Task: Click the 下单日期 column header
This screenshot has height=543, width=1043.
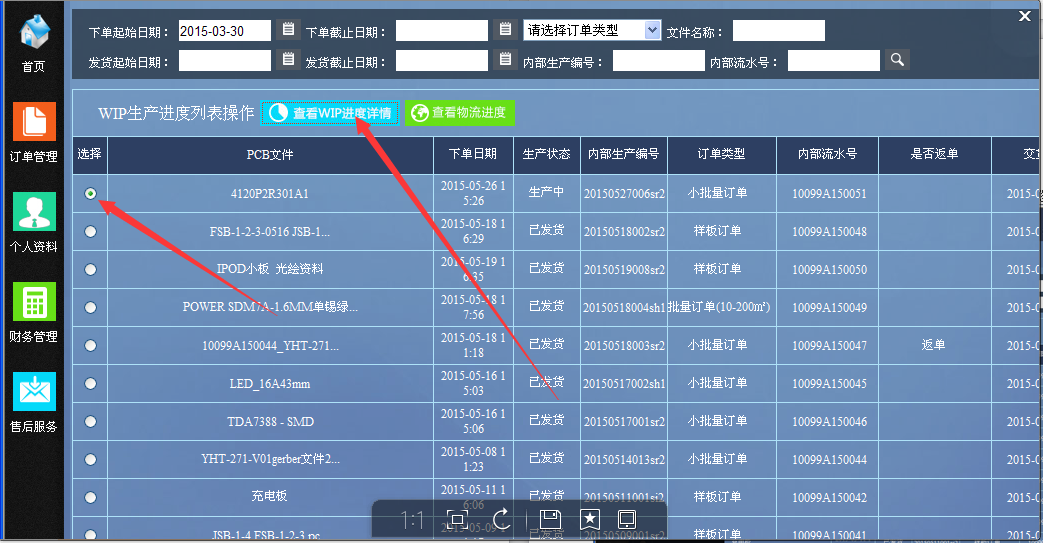Action: click(472, 155)
